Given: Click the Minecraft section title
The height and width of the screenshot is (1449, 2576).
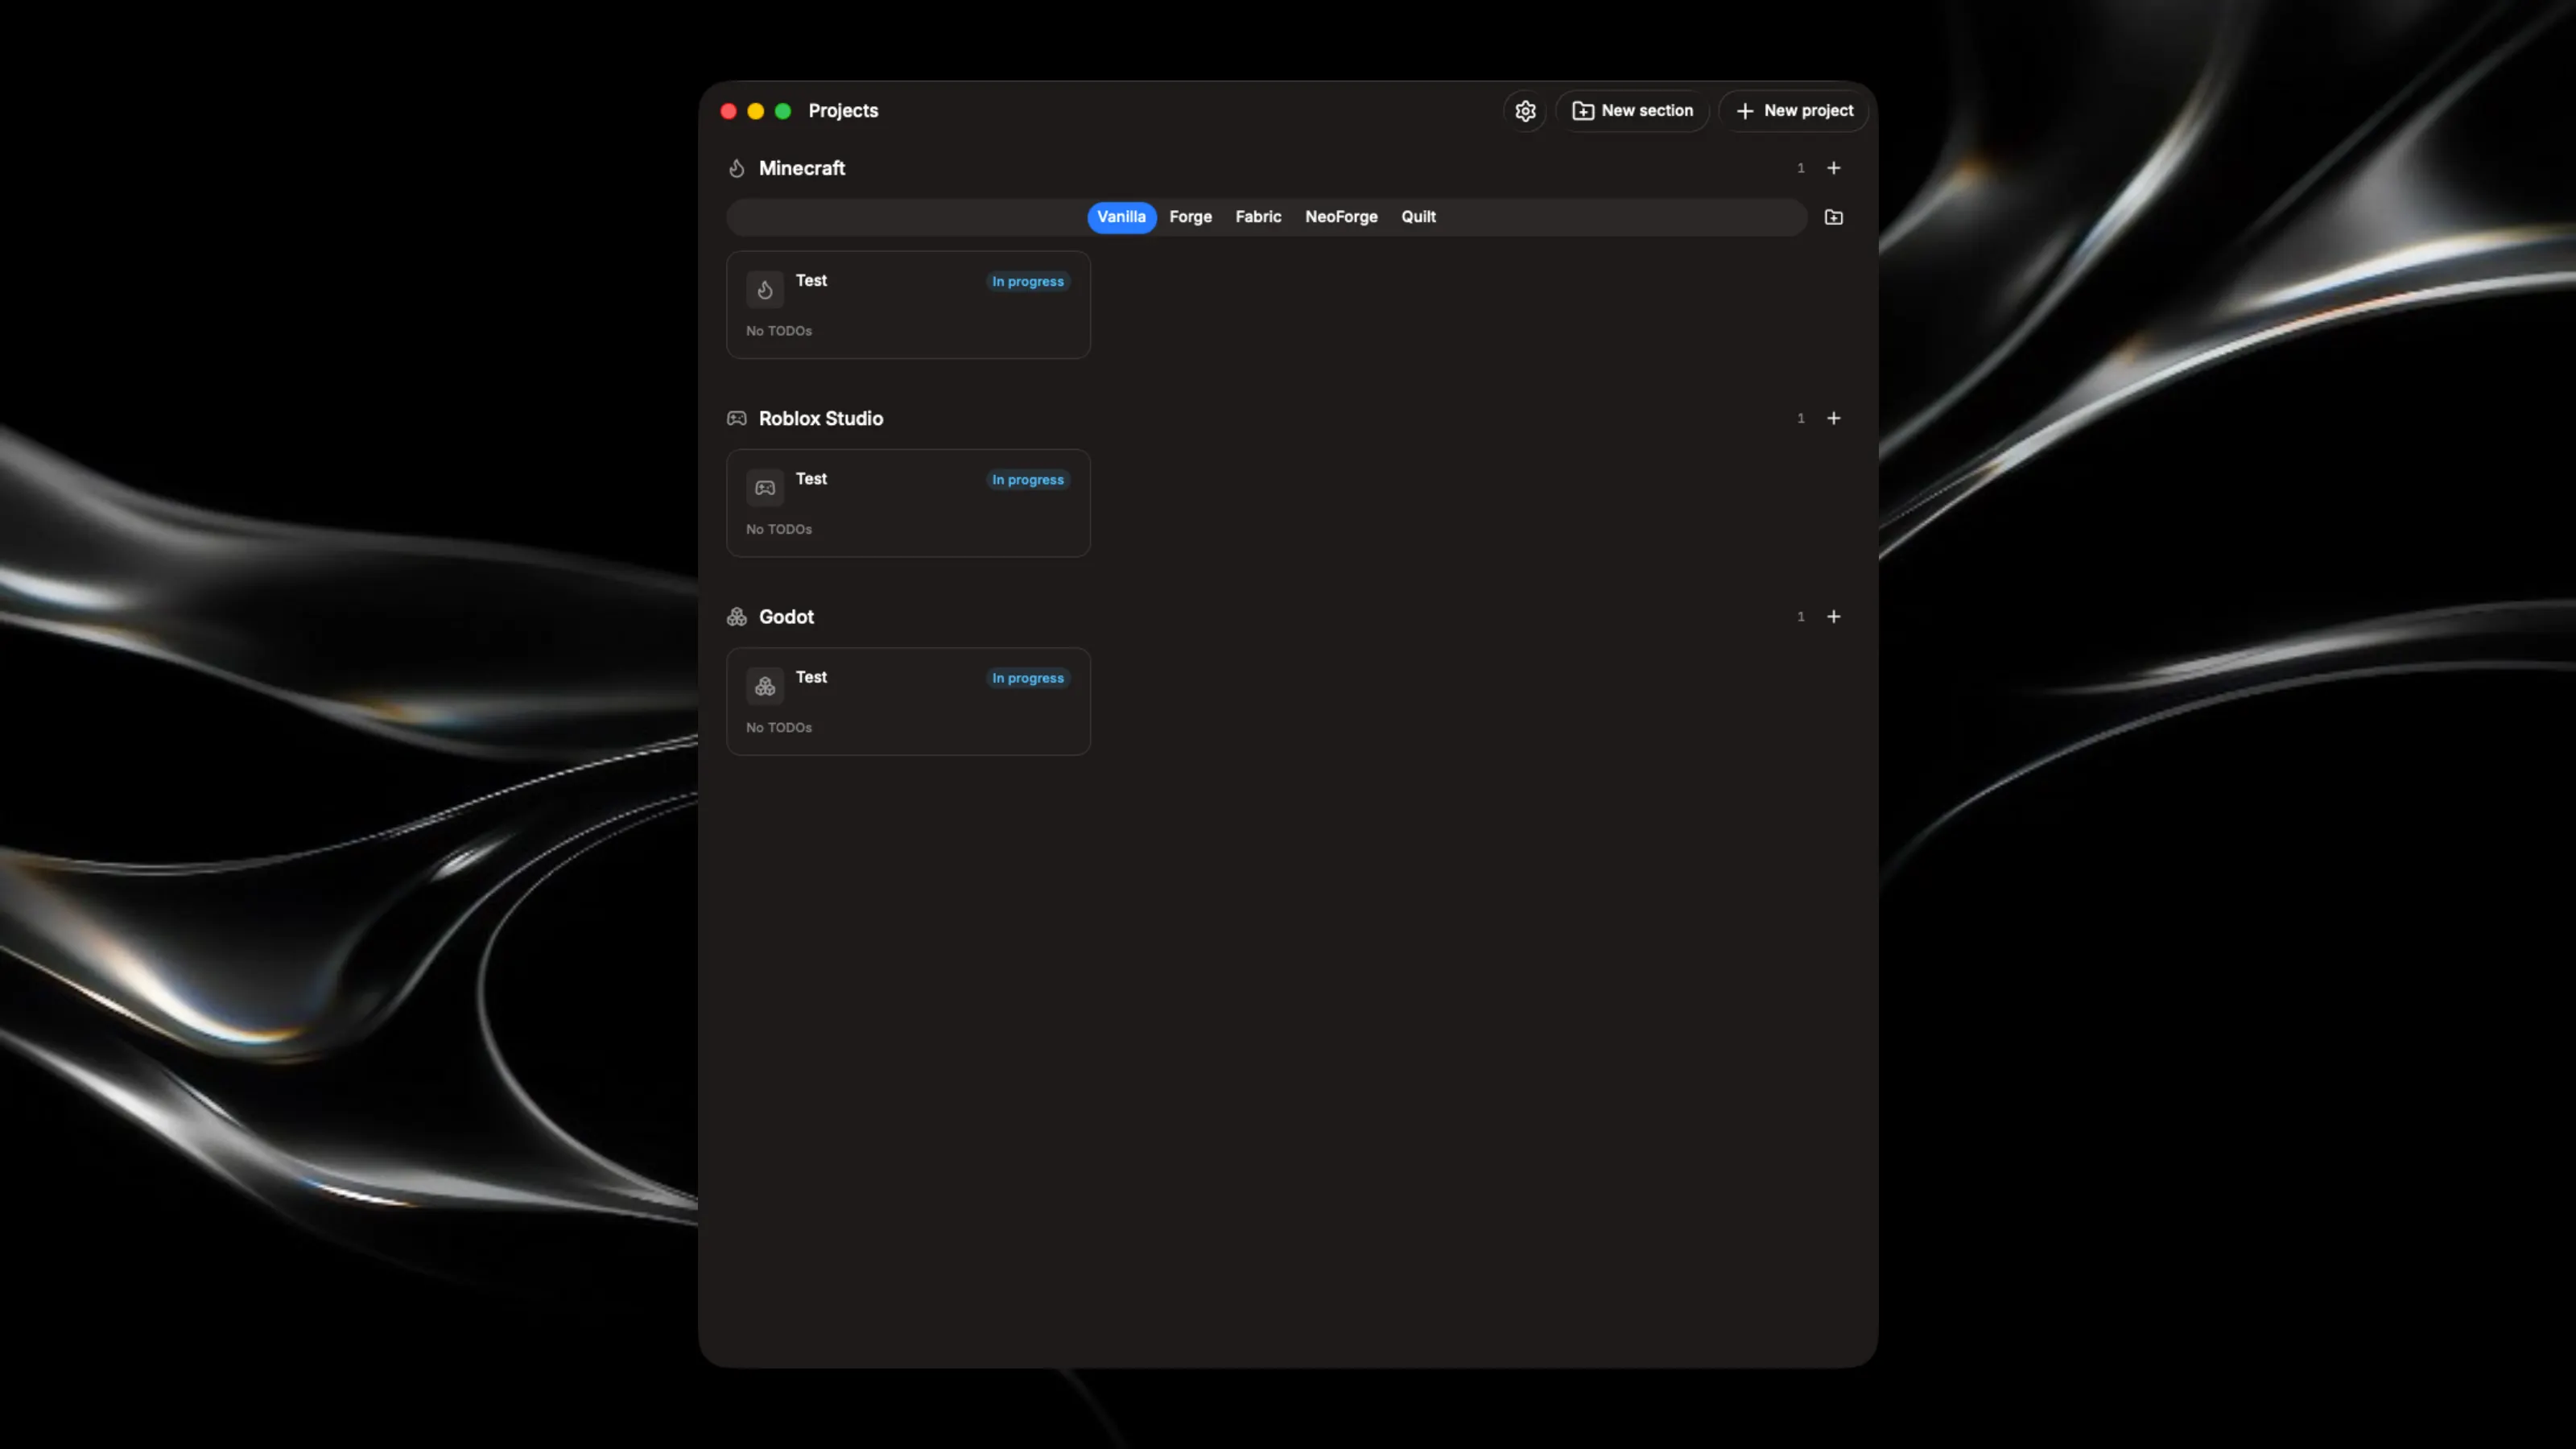Looking at the screenshot, I should [x=802, y=168].
